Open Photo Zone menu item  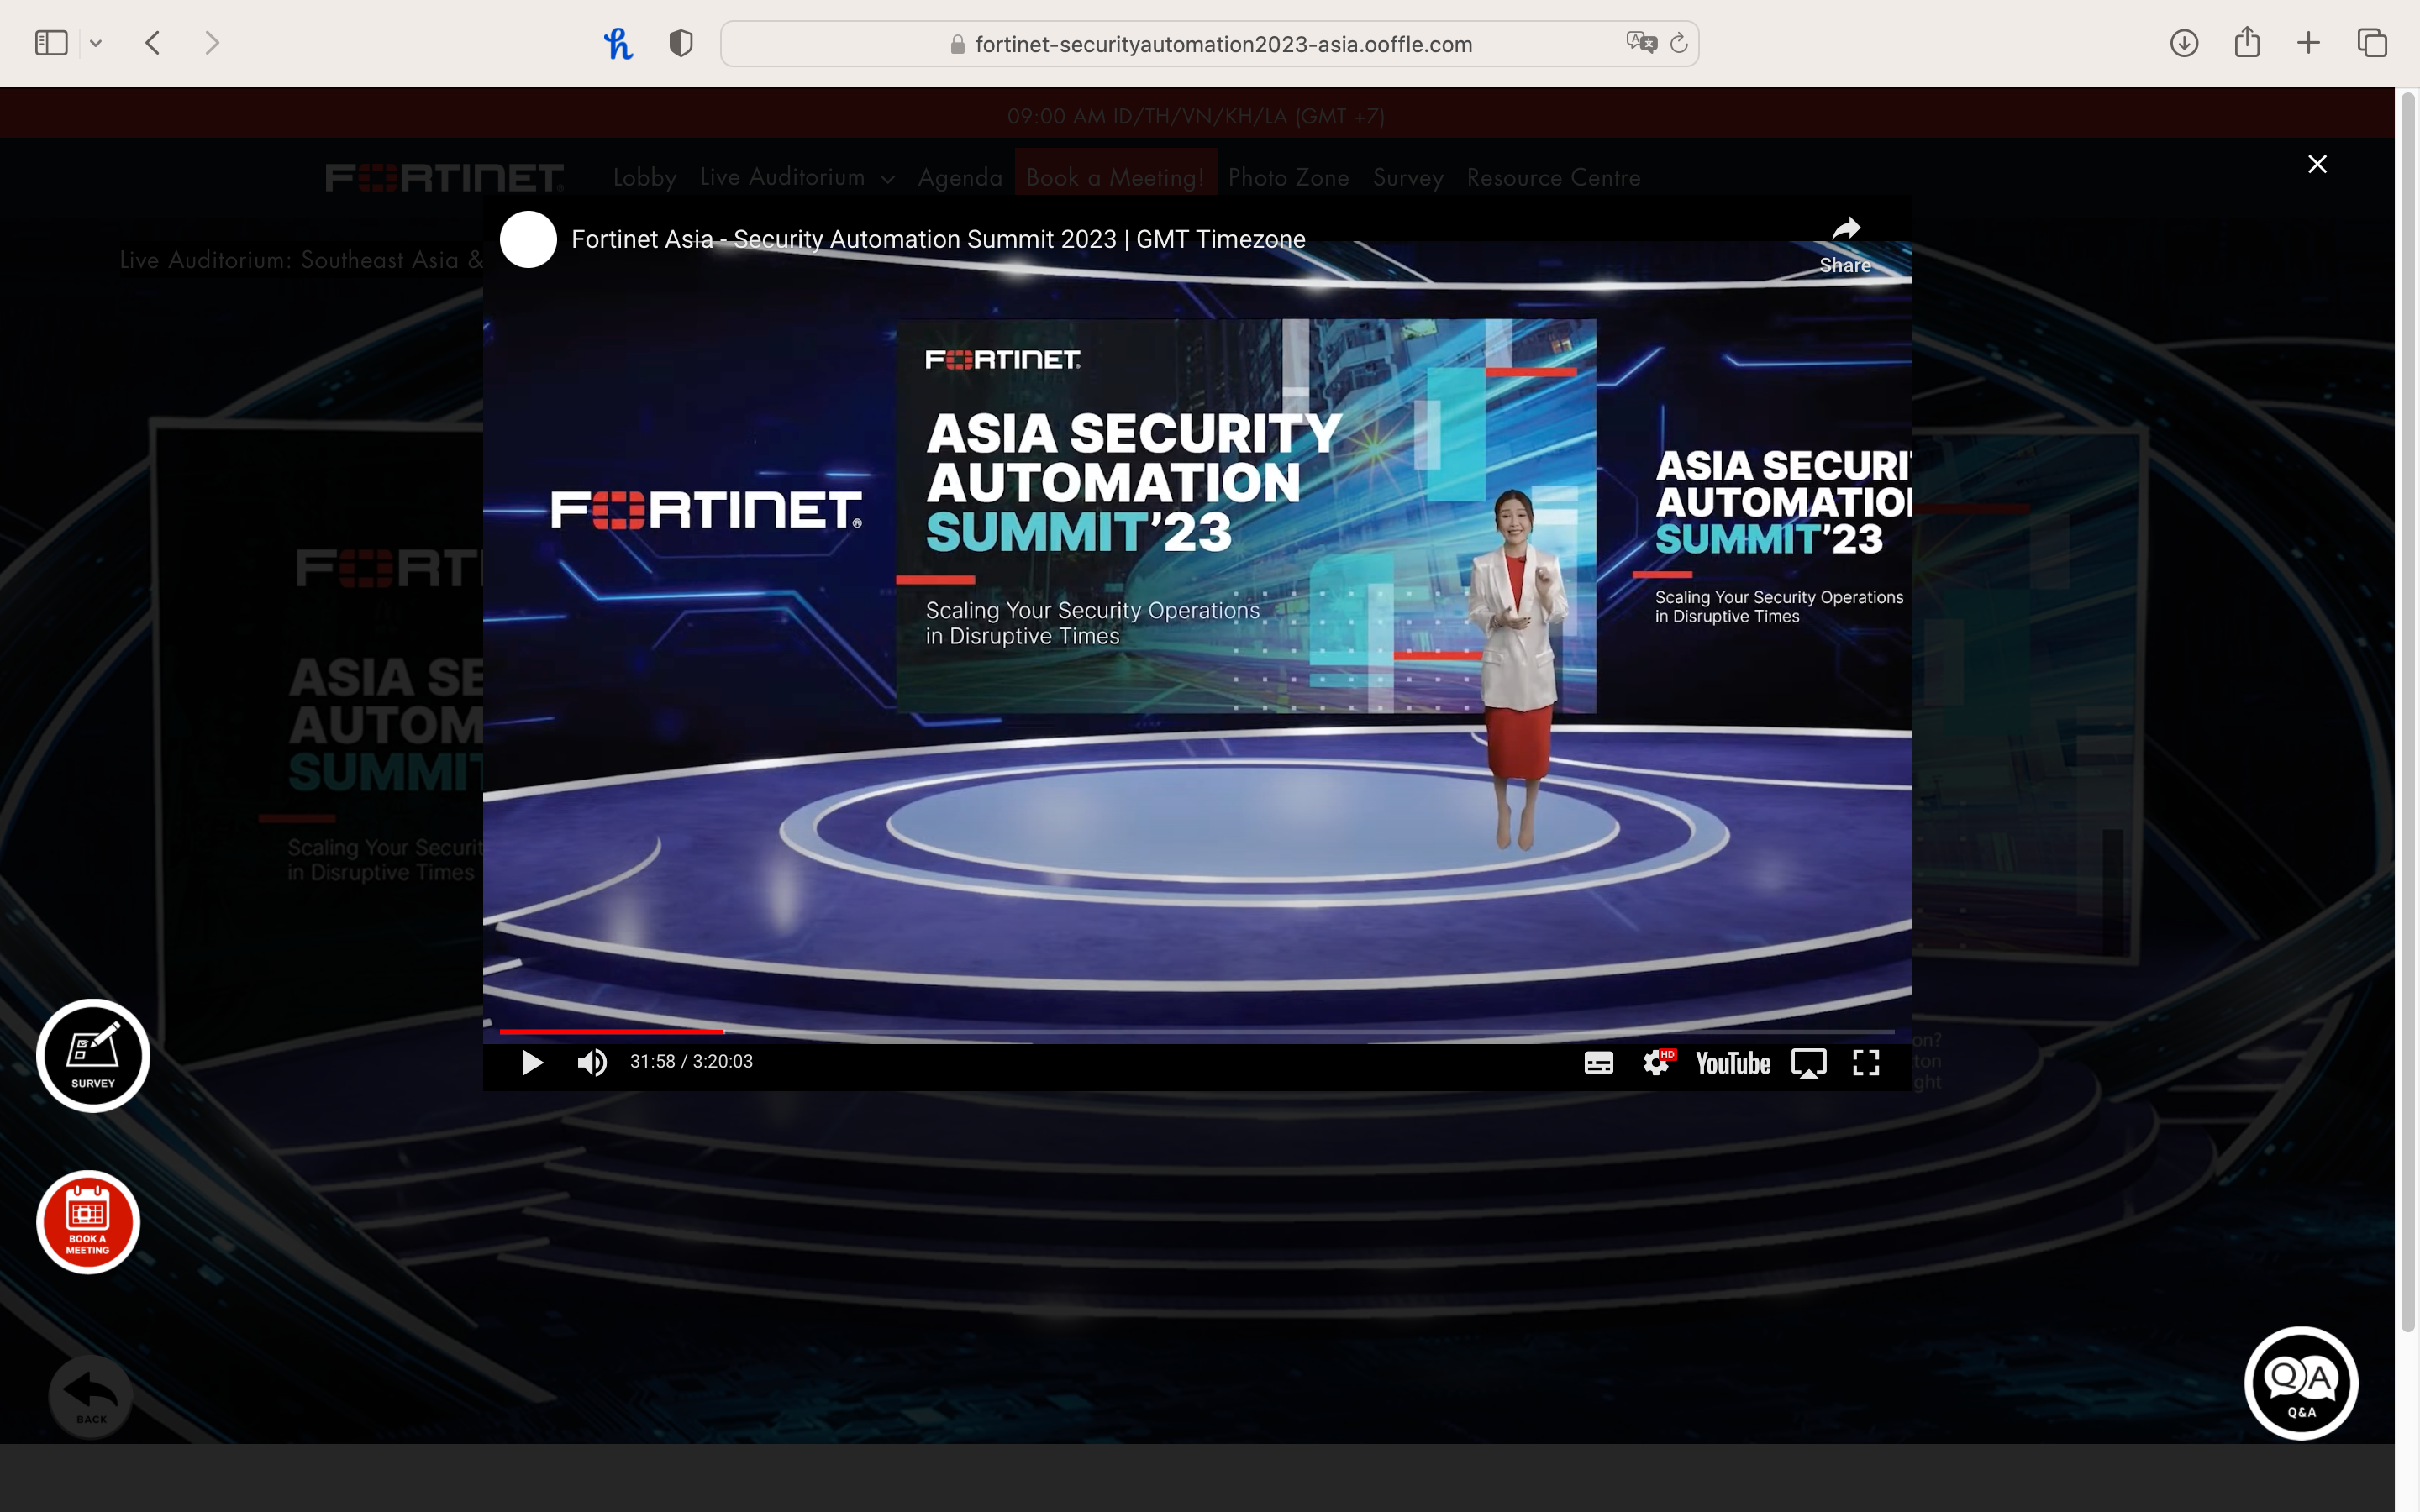click(x=1289, y=177)
